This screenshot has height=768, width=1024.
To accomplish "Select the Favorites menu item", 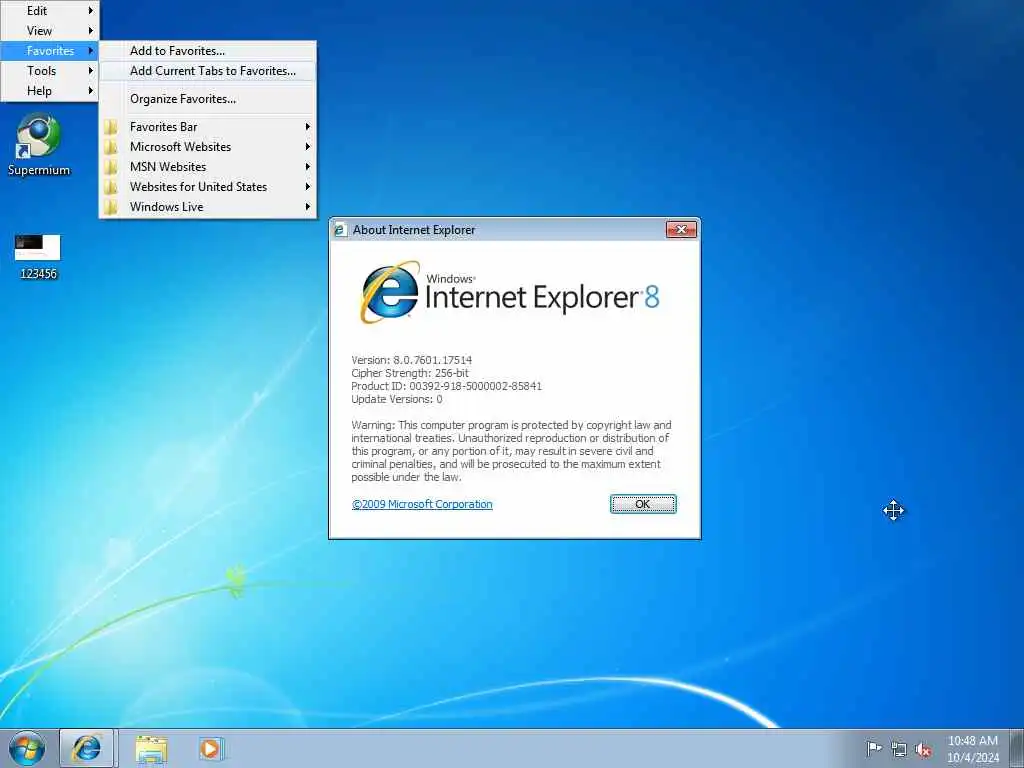I will click(x=50, y=51).
